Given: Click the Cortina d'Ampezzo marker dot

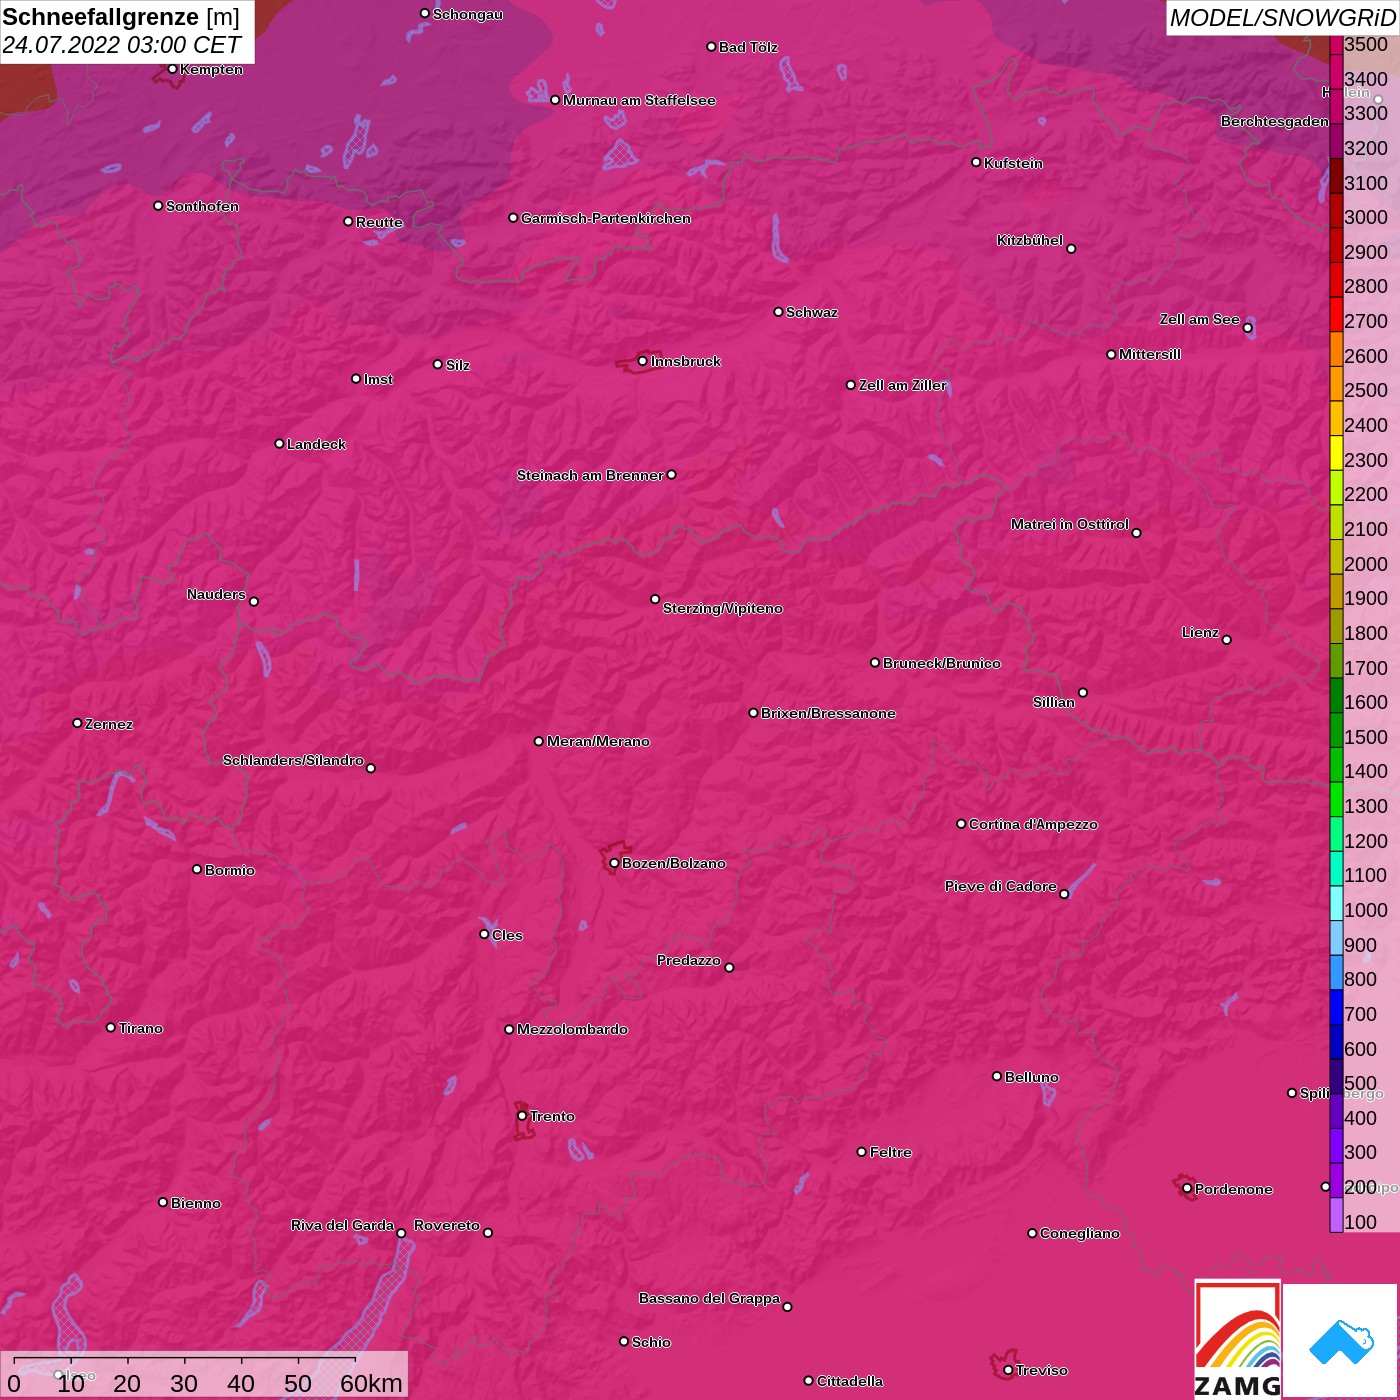Looking at the screenshot, I should (961, 824).
